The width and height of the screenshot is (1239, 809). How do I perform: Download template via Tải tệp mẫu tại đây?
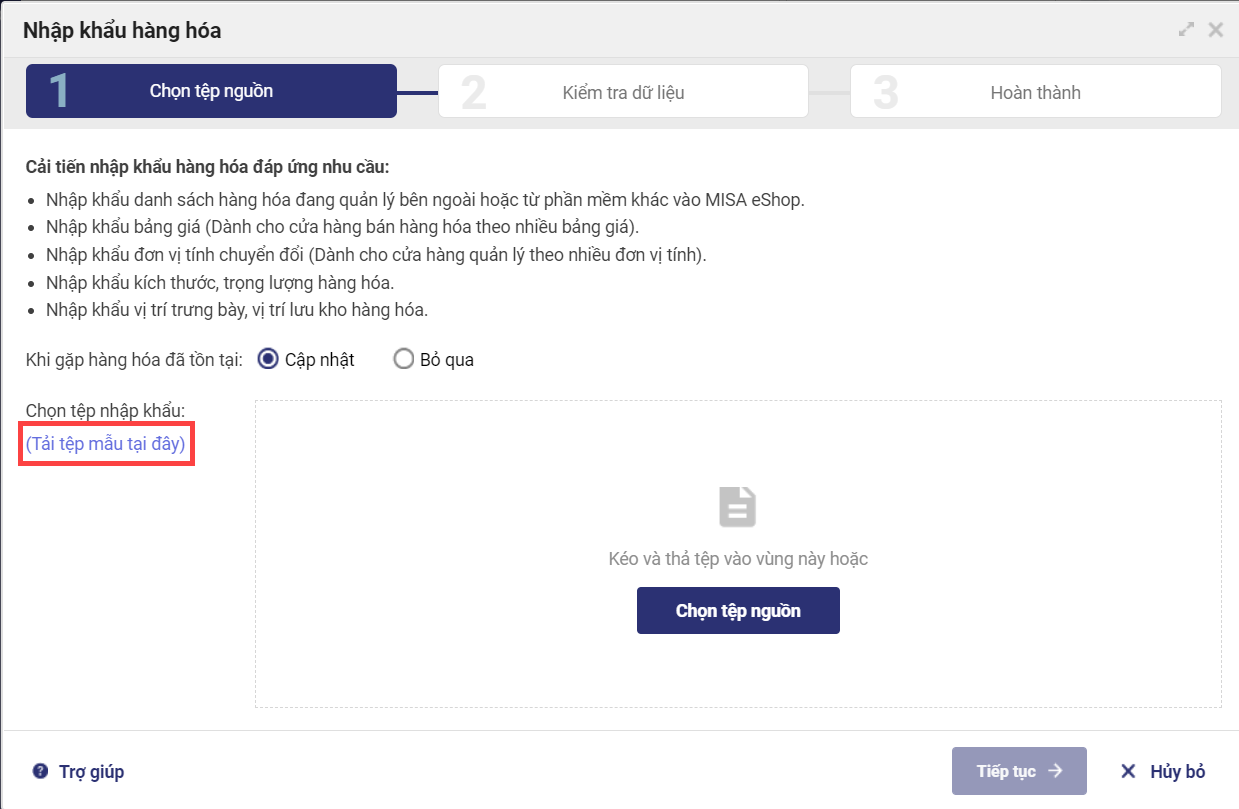pos(106,444)
